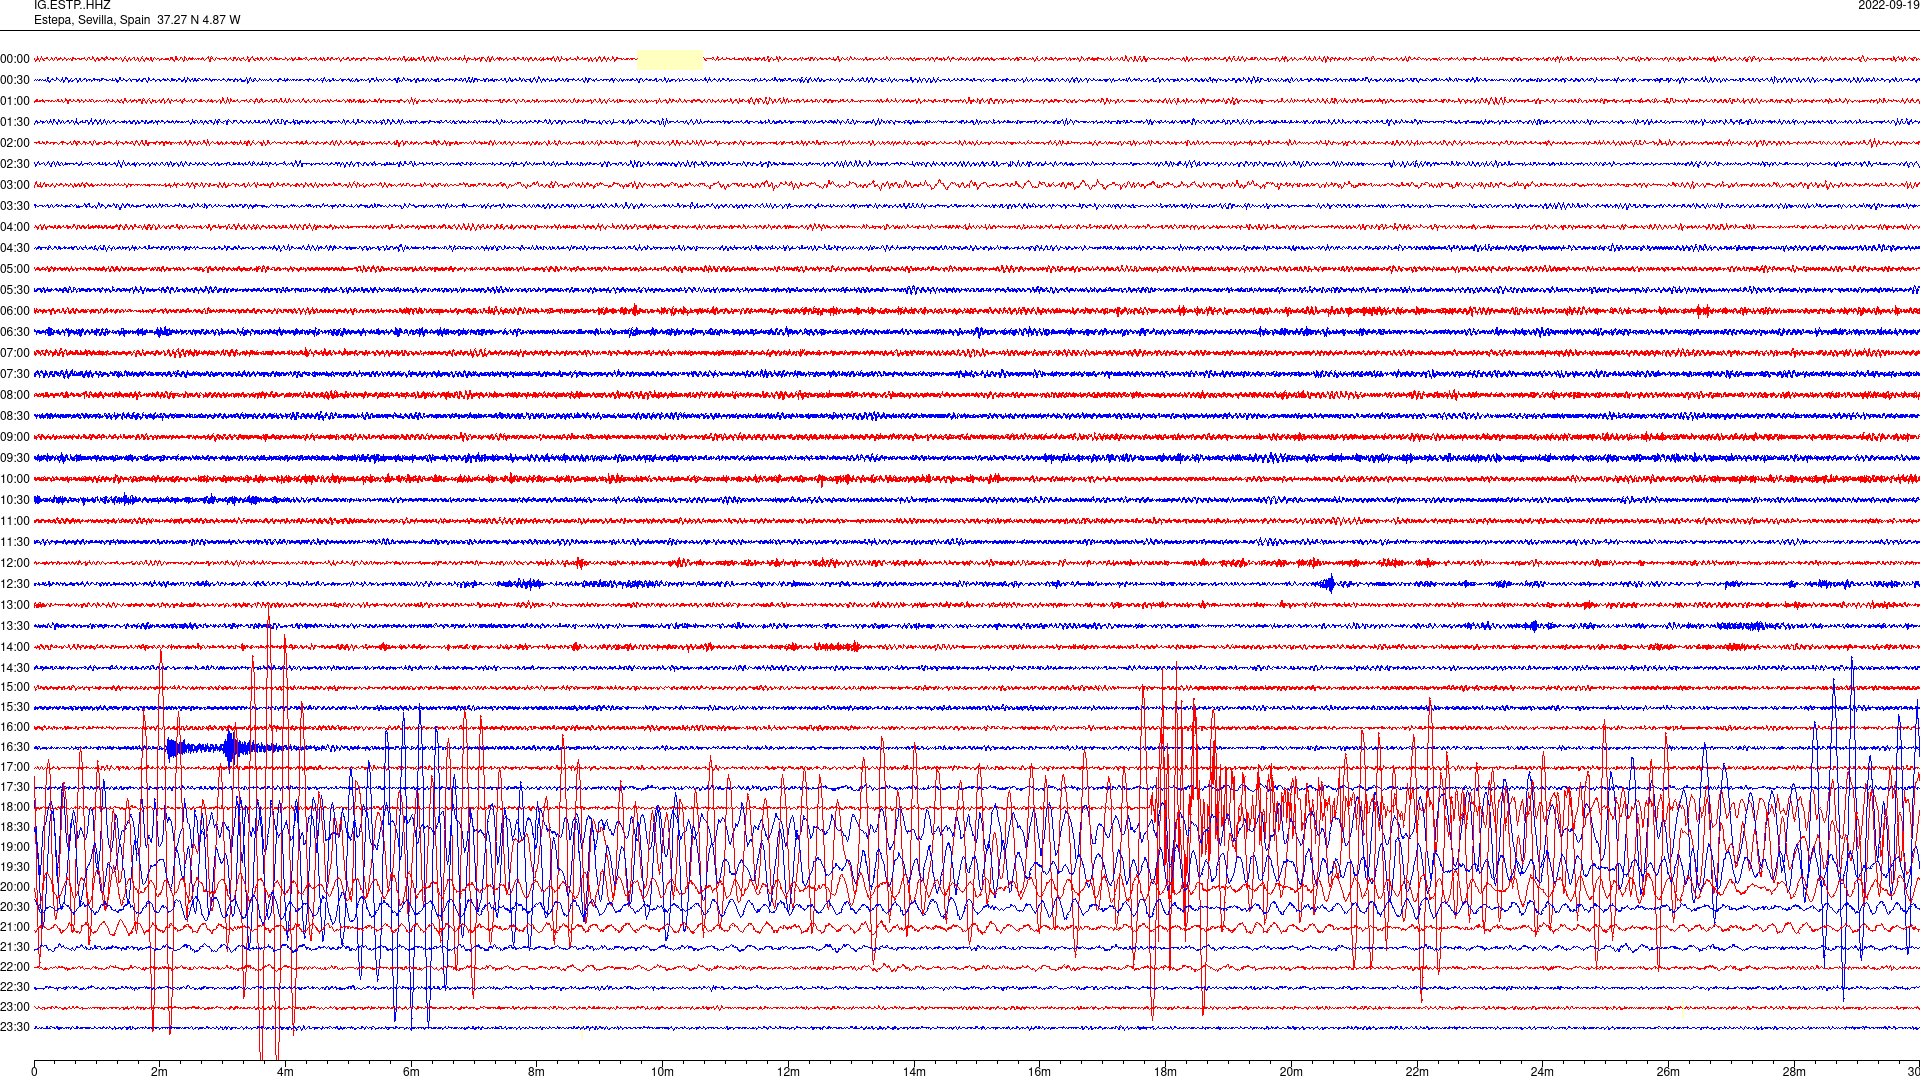Screen dimensions: 1920x1080
Task: Select the 09:30 time row label
Action: [15, 458]
